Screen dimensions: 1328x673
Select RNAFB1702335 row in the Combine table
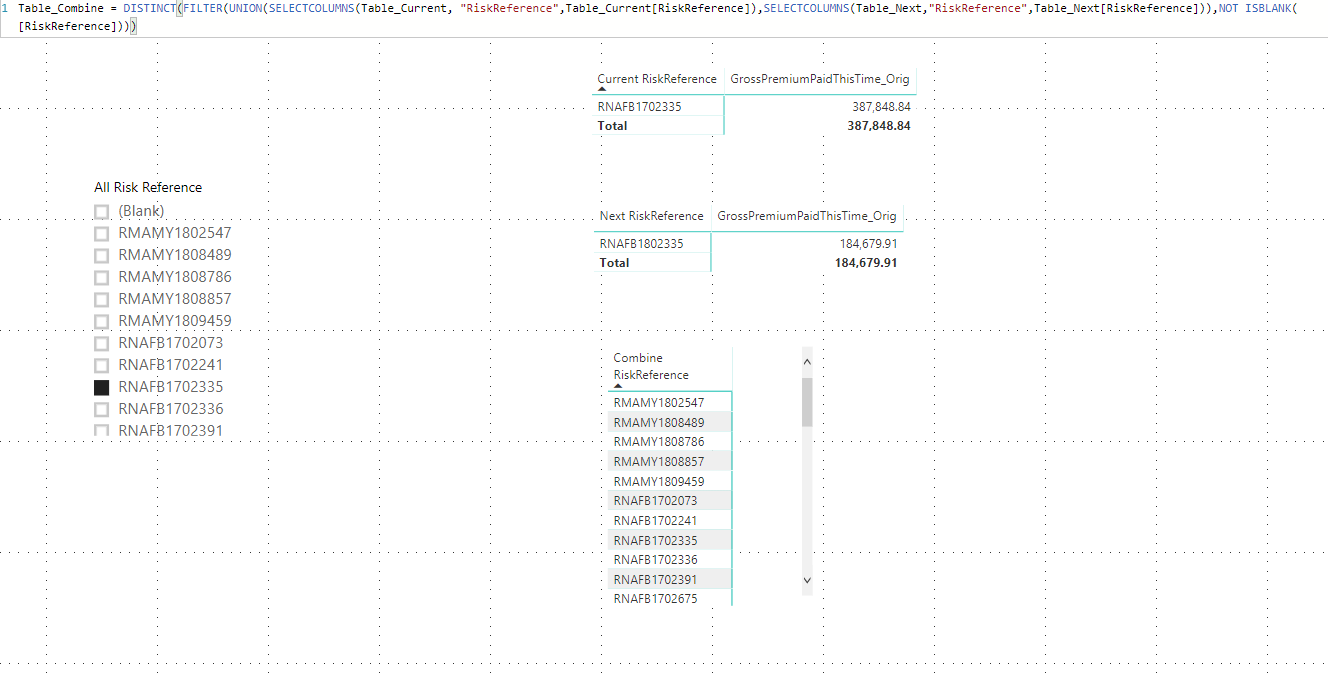tap(670, 540)
